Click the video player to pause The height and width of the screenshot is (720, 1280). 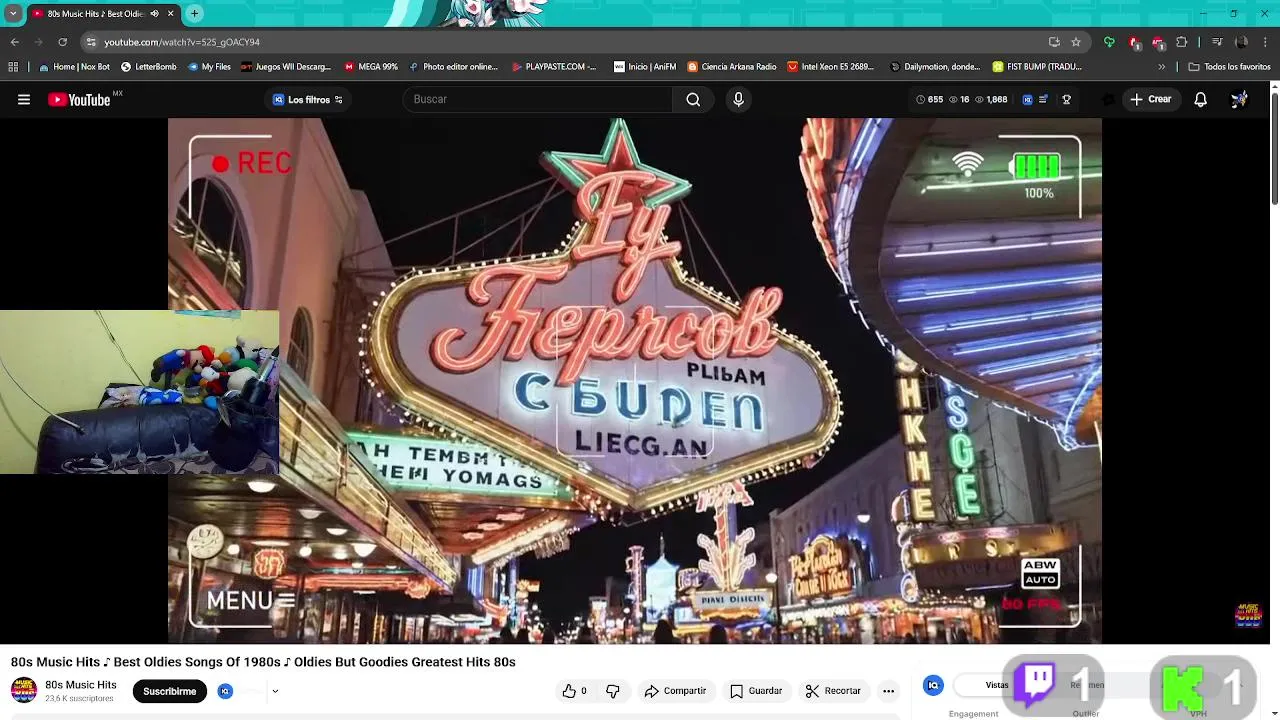pos(635,380)
